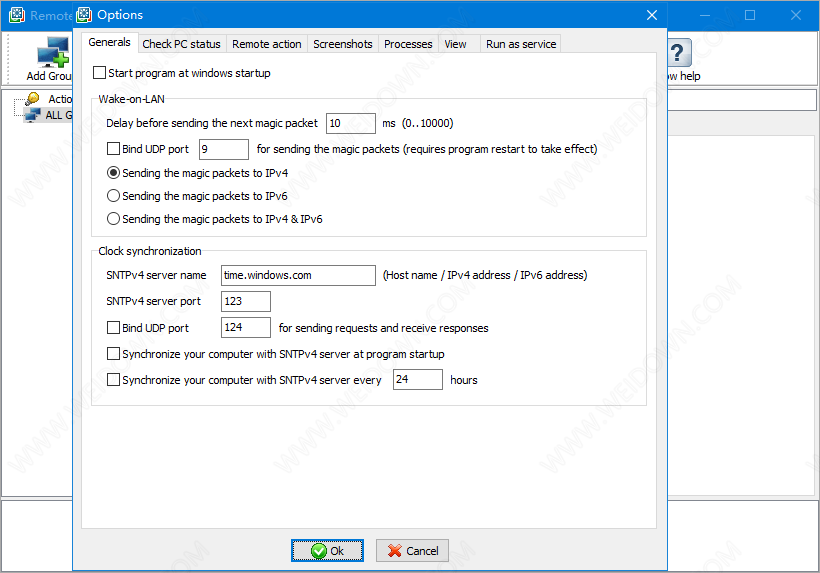Select the ALL Groups computer icon

click(32, 115)
